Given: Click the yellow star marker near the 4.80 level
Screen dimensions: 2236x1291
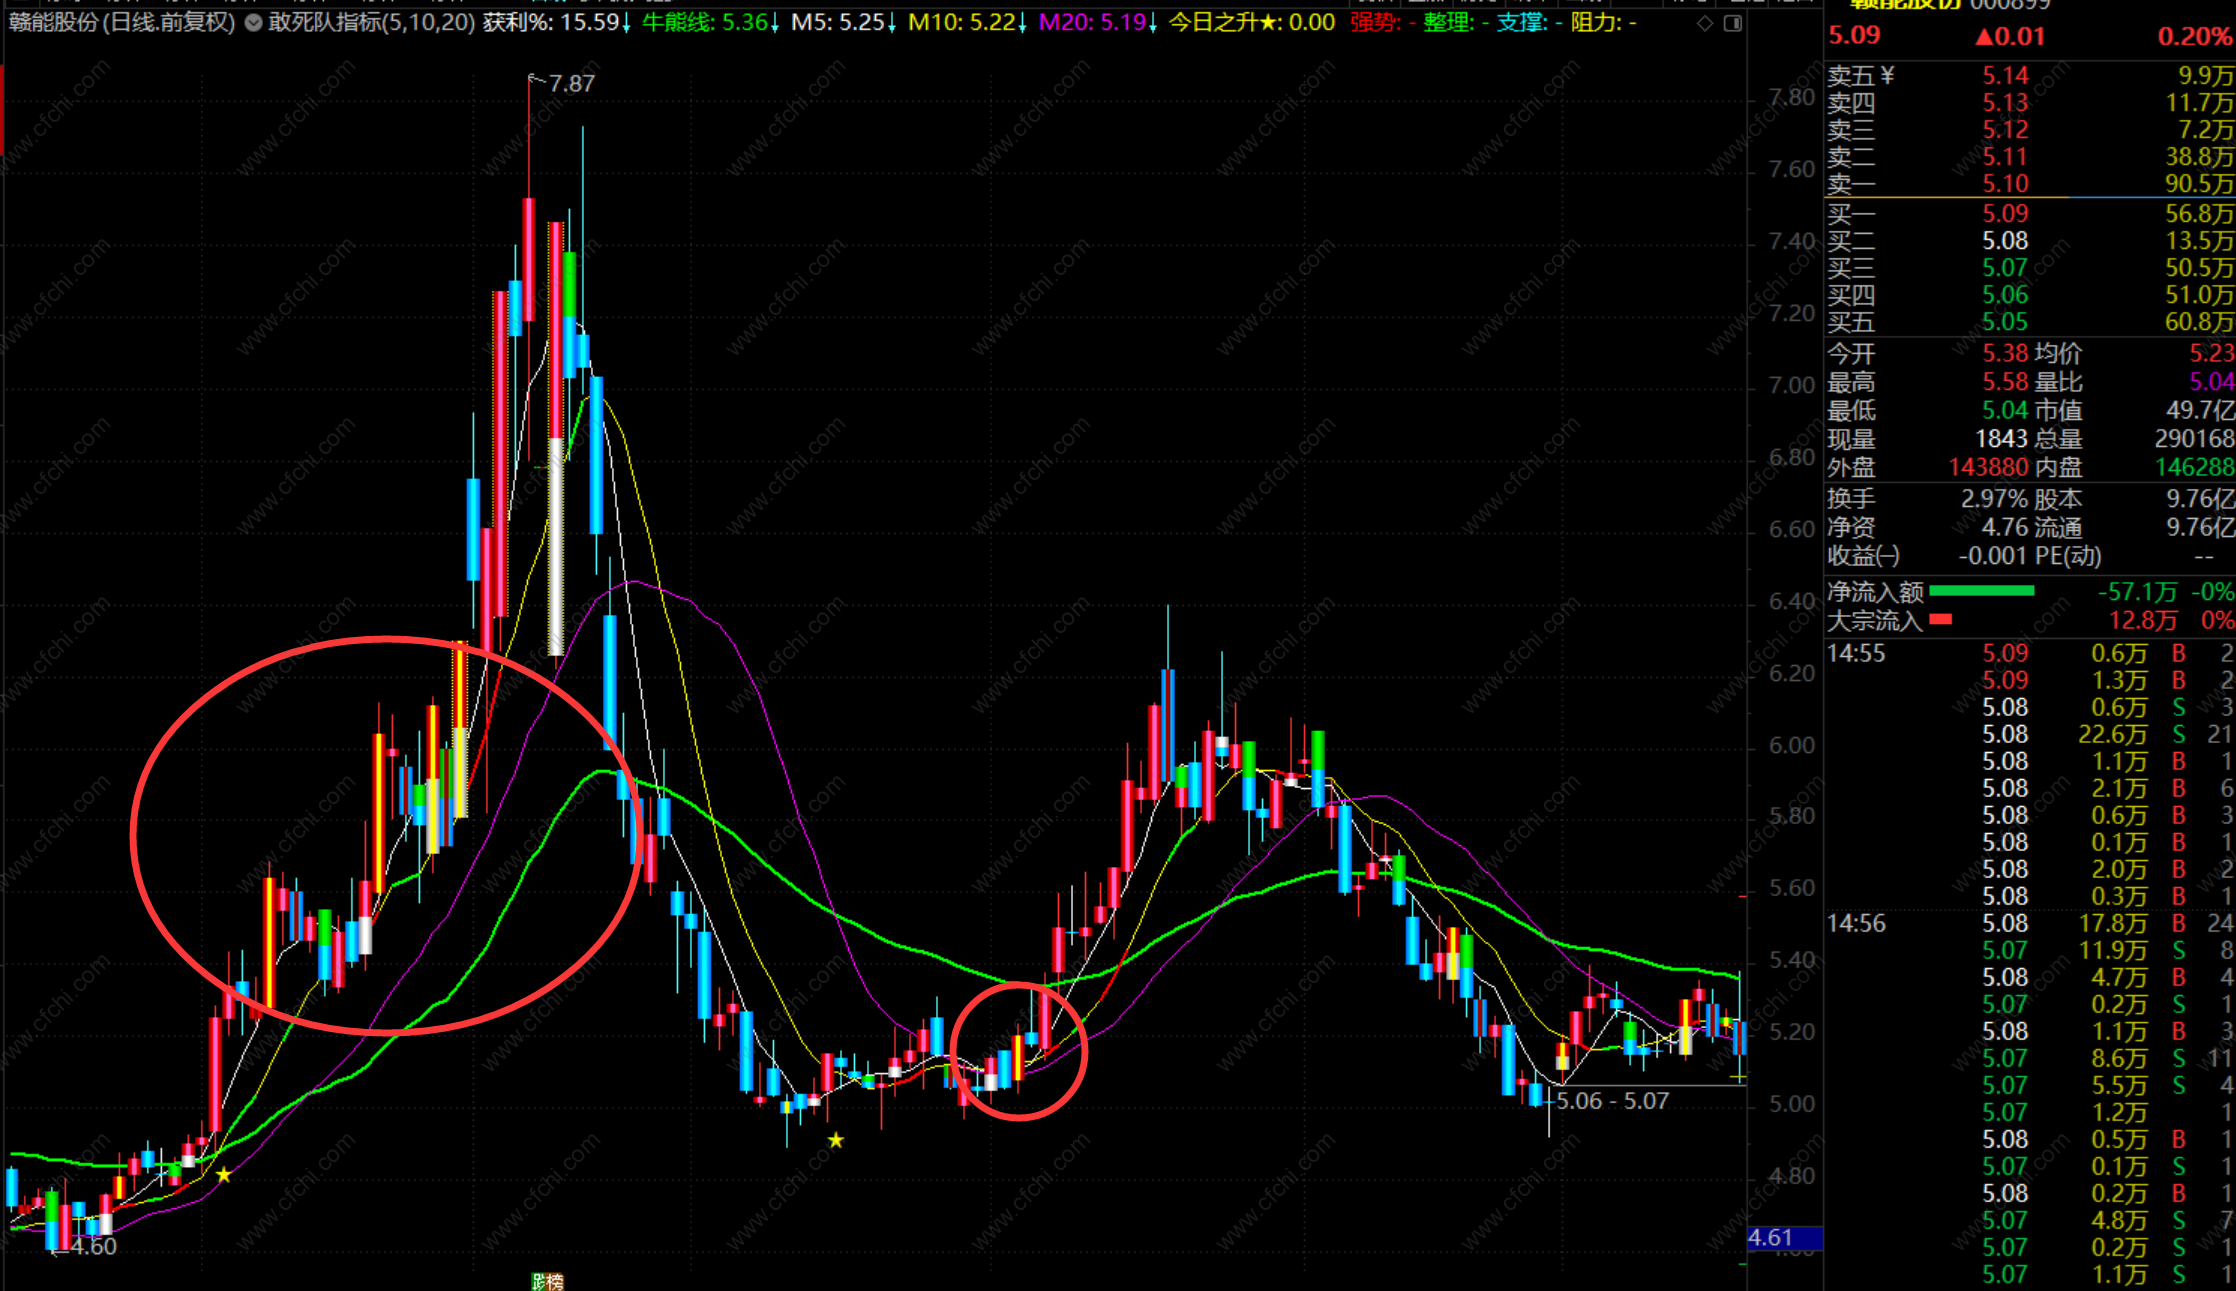Looking at the screenshot, I should click(223, 1175).
